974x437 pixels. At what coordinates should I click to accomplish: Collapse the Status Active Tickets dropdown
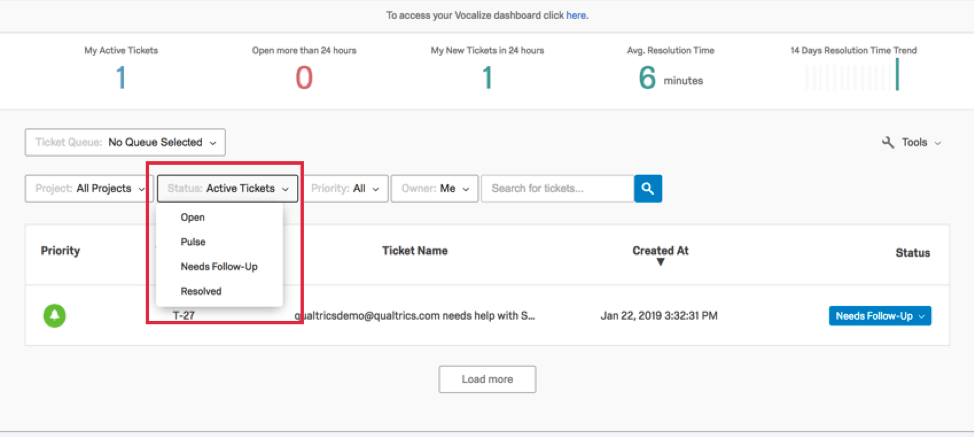pos(227,189)
